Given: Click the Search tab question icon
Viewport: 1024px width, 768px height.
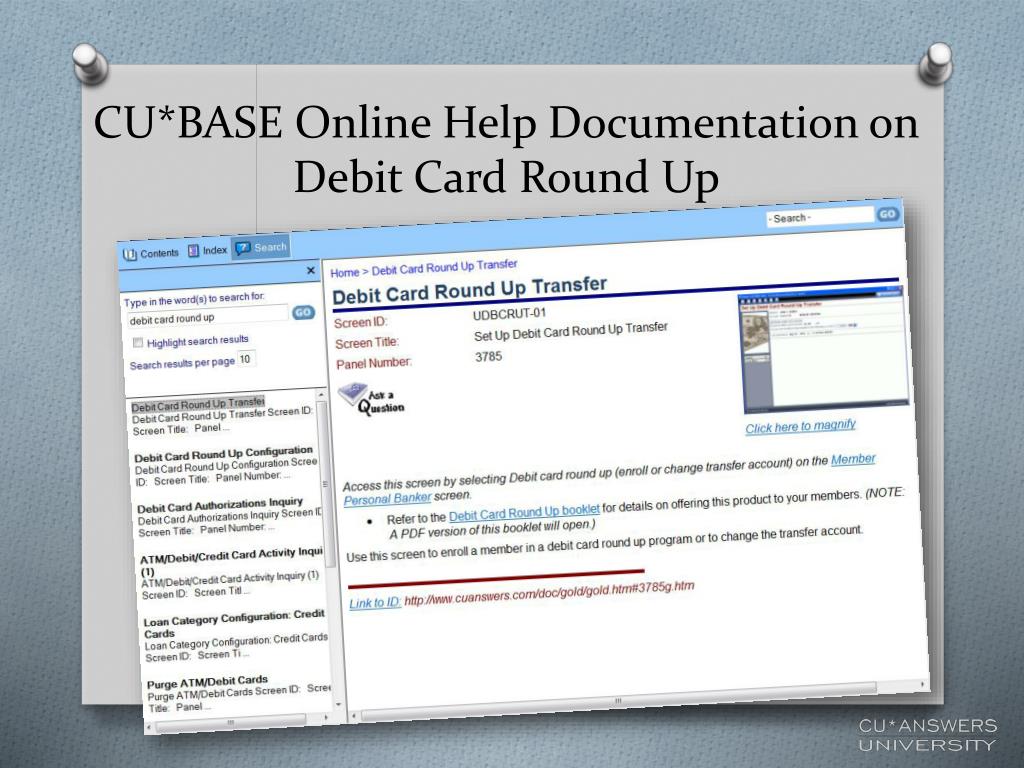Looking at the screenshot, I should pos(243,248).
